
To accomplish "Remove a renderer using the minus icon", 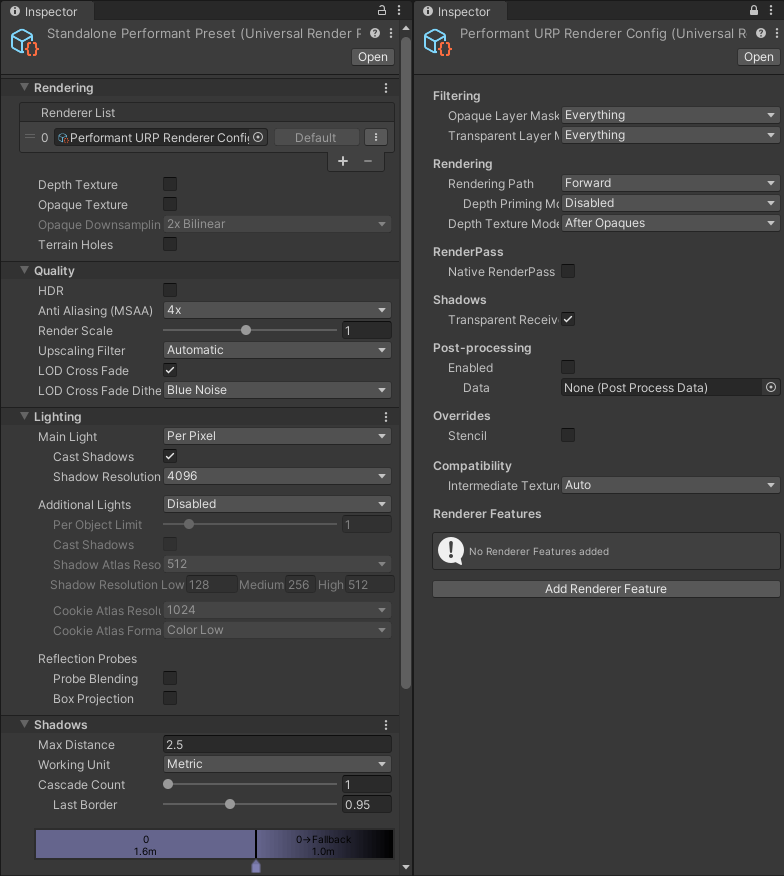I will (368, 161).
